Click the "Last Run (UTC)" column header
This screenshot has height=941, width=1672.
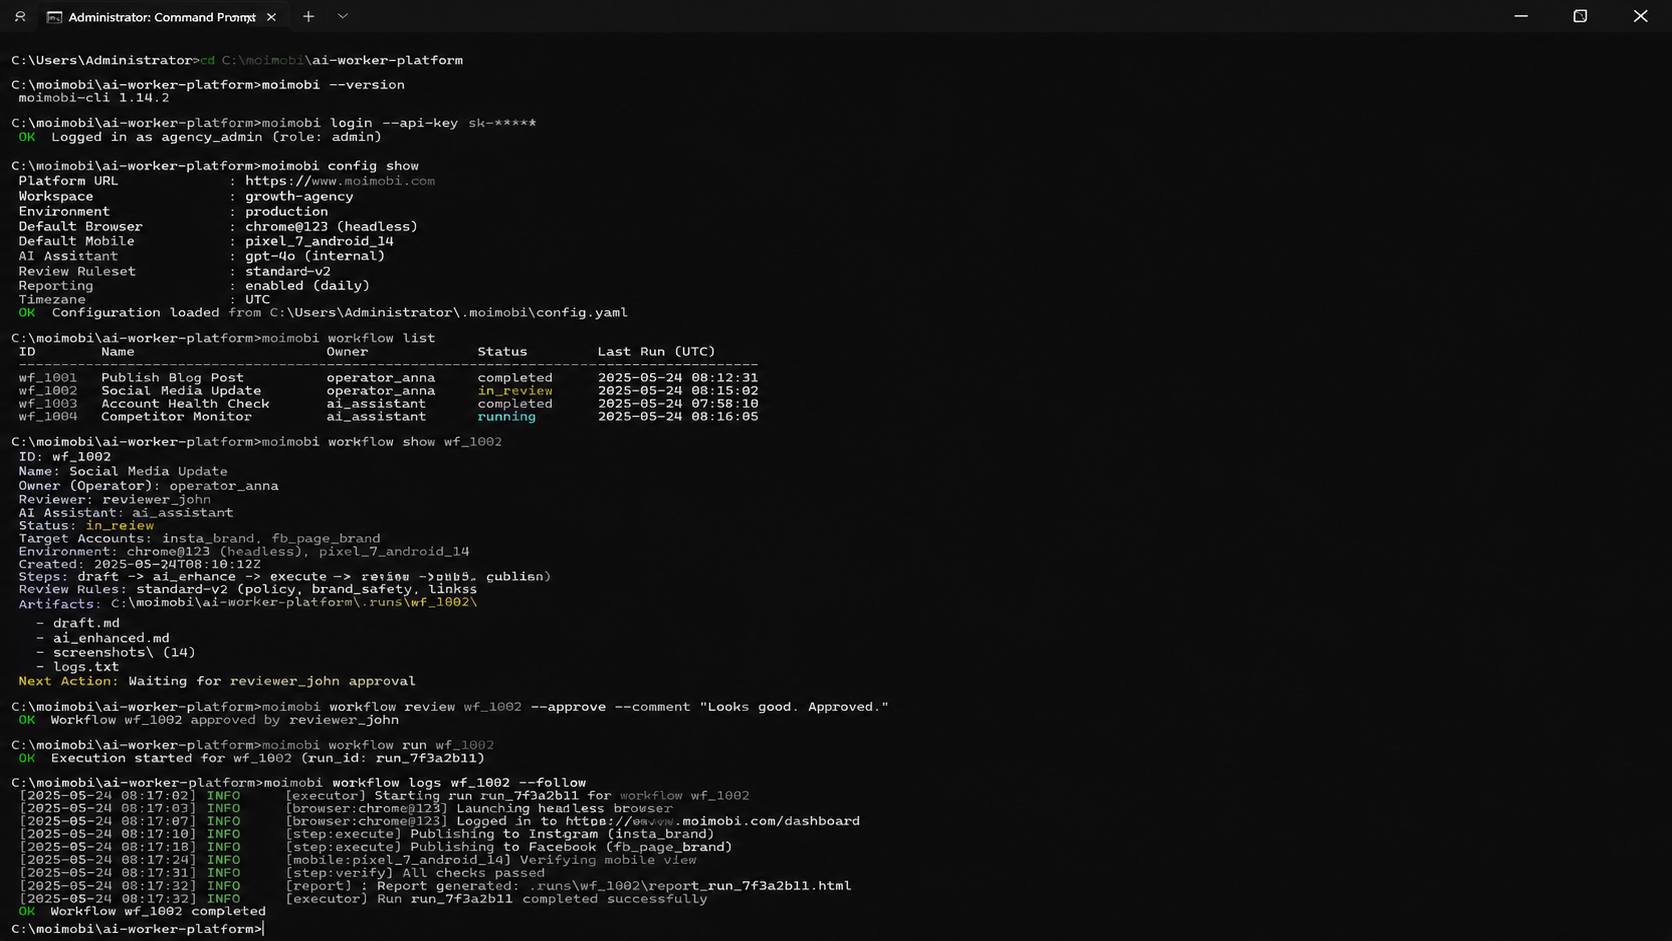pyautogui.click(x=657, y=352)
